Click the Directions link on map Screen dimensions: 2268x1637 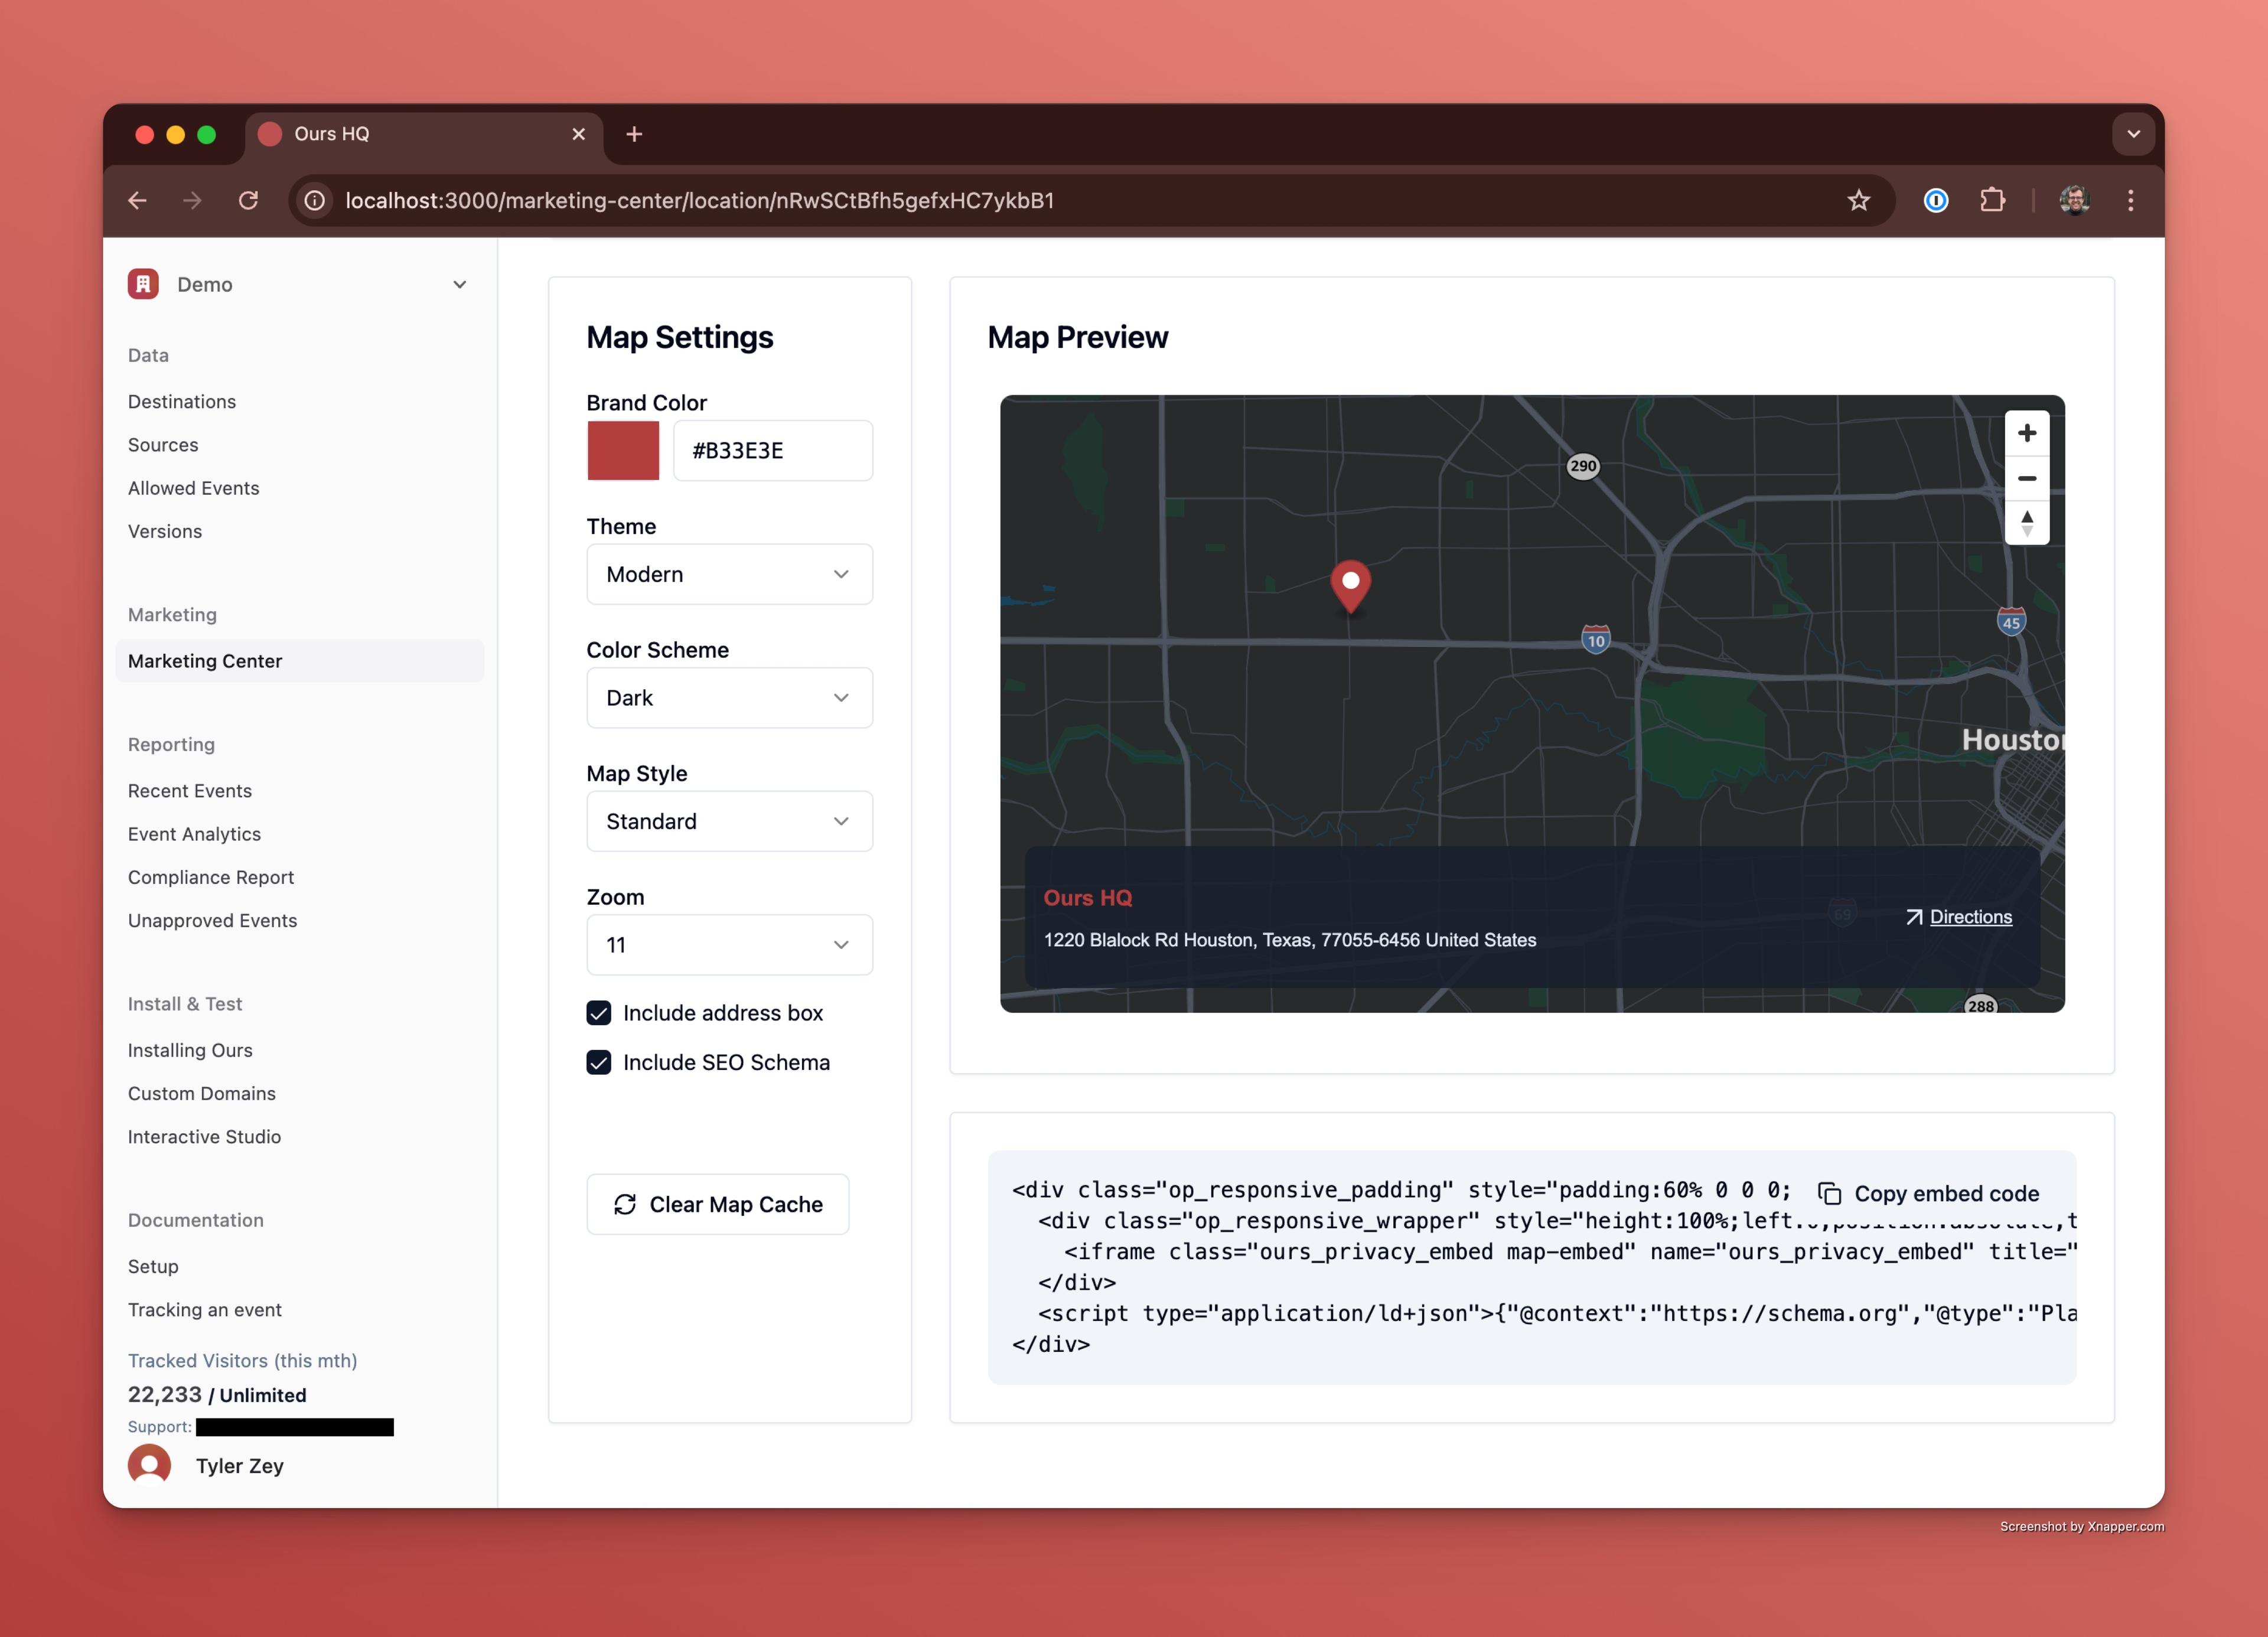tap(1969, 917)
